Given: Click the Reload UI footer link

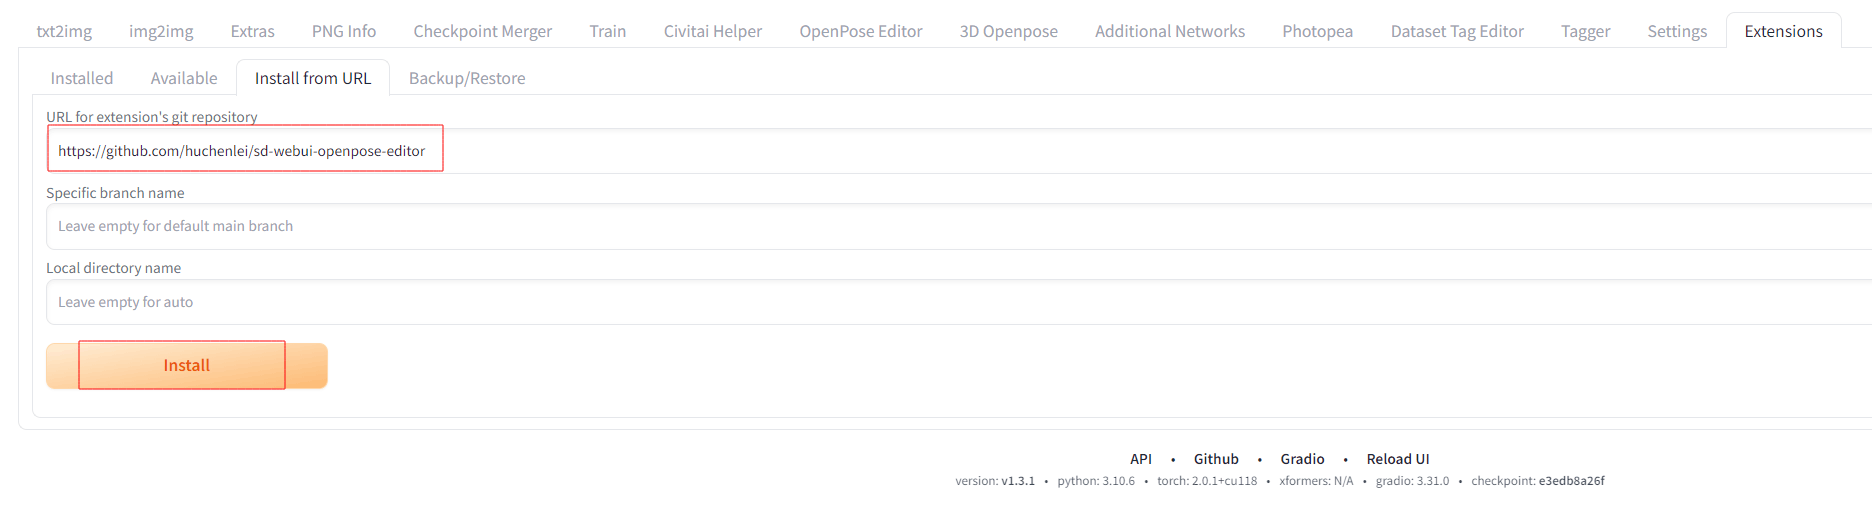Looking at the screenshot, I should (1397, 459).
